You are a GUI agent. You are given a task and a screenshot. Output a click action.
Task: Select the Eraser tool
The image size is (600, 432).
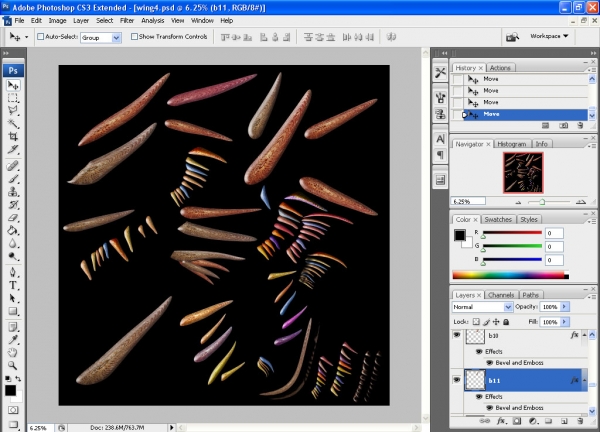[x=13, y=217]
